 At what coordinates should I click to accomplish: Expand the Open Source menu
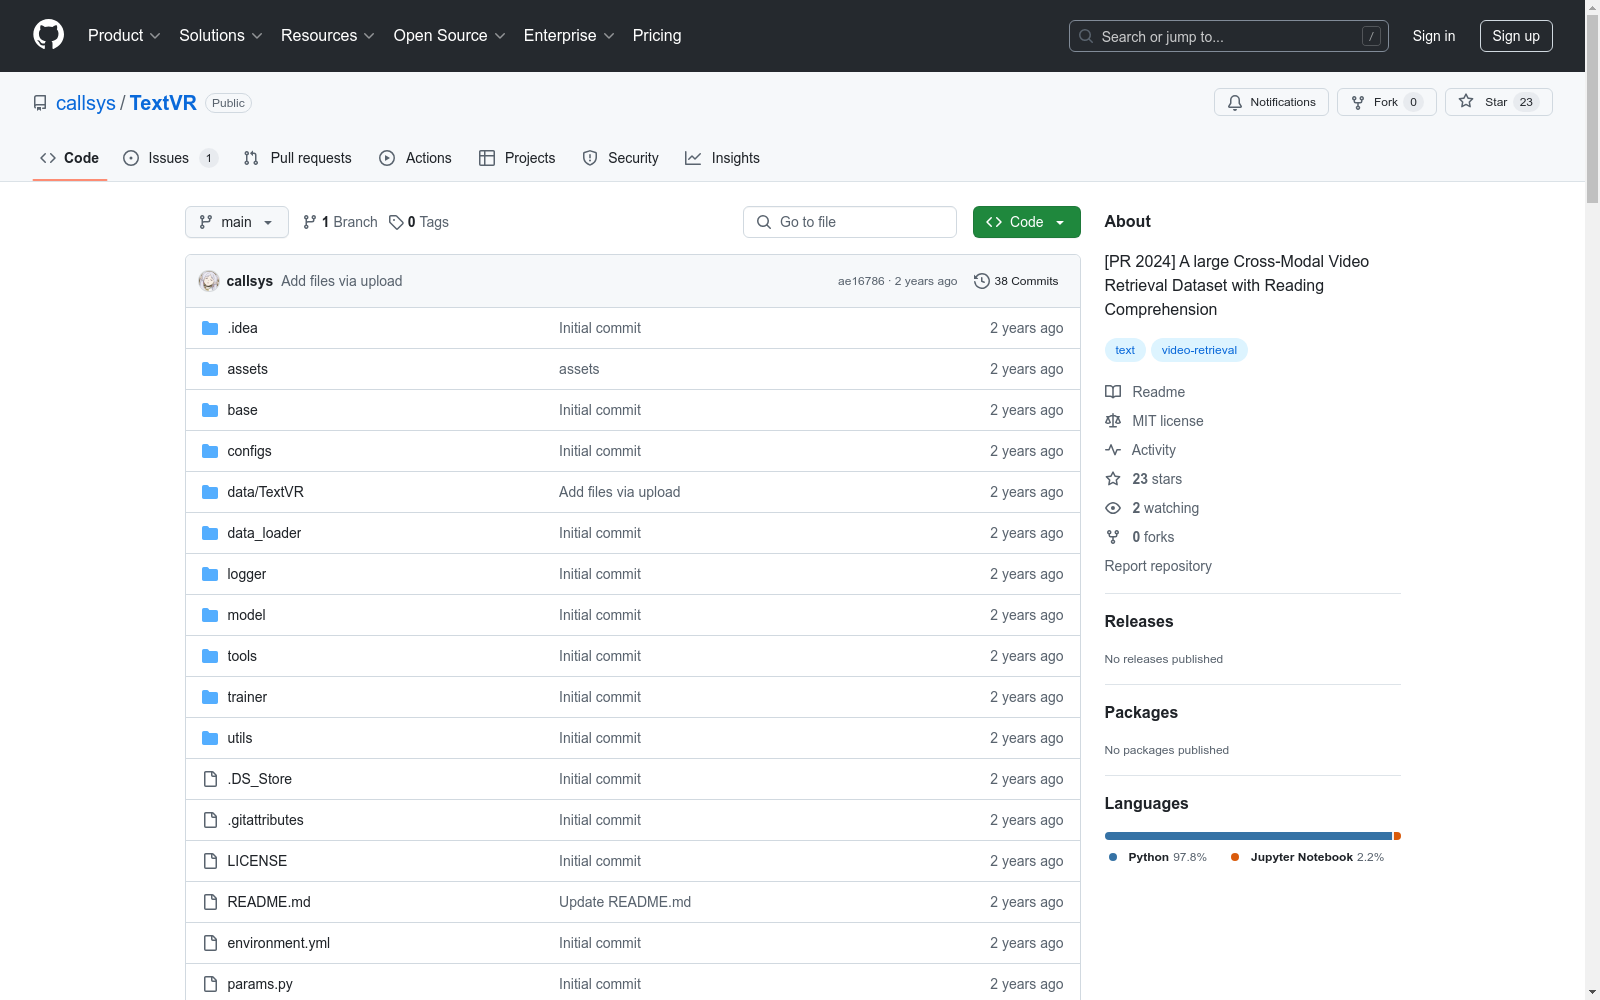450,35
